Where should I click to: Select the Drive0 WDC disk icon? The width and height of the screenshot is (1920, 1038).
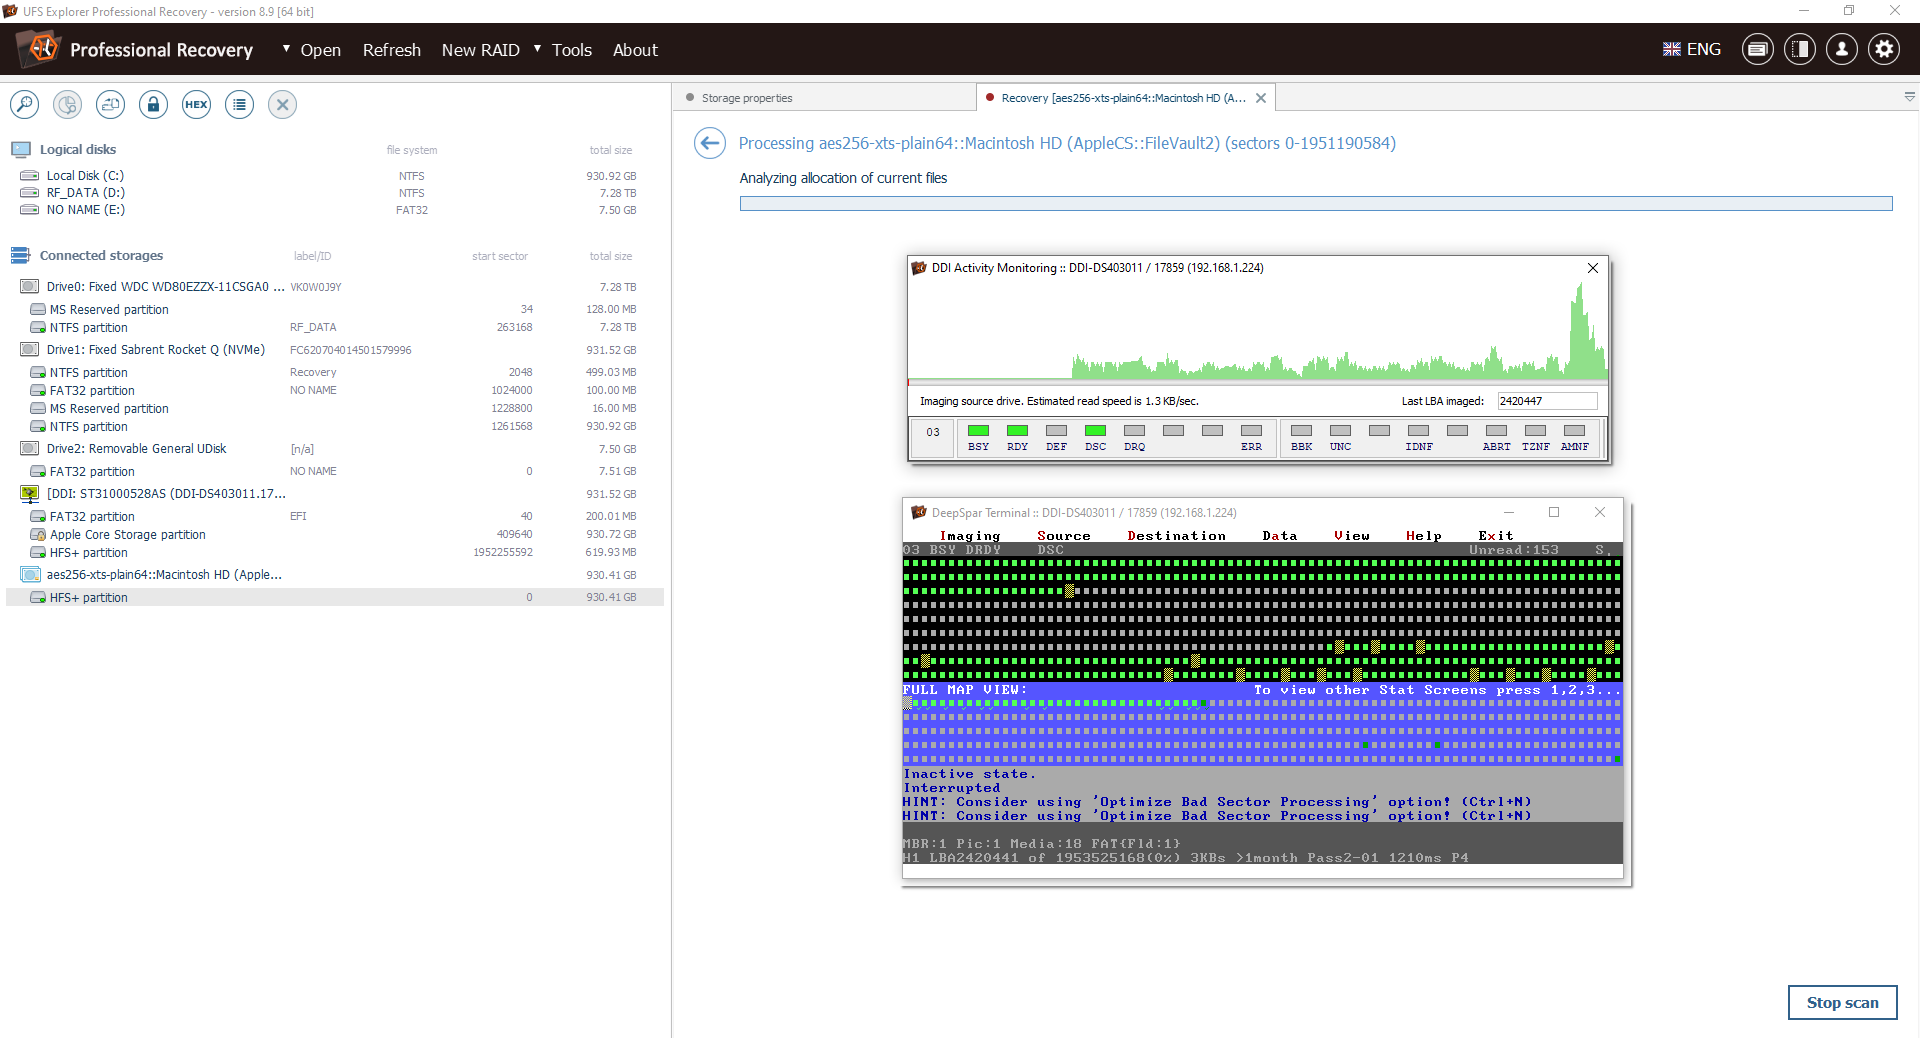(30, 286)
